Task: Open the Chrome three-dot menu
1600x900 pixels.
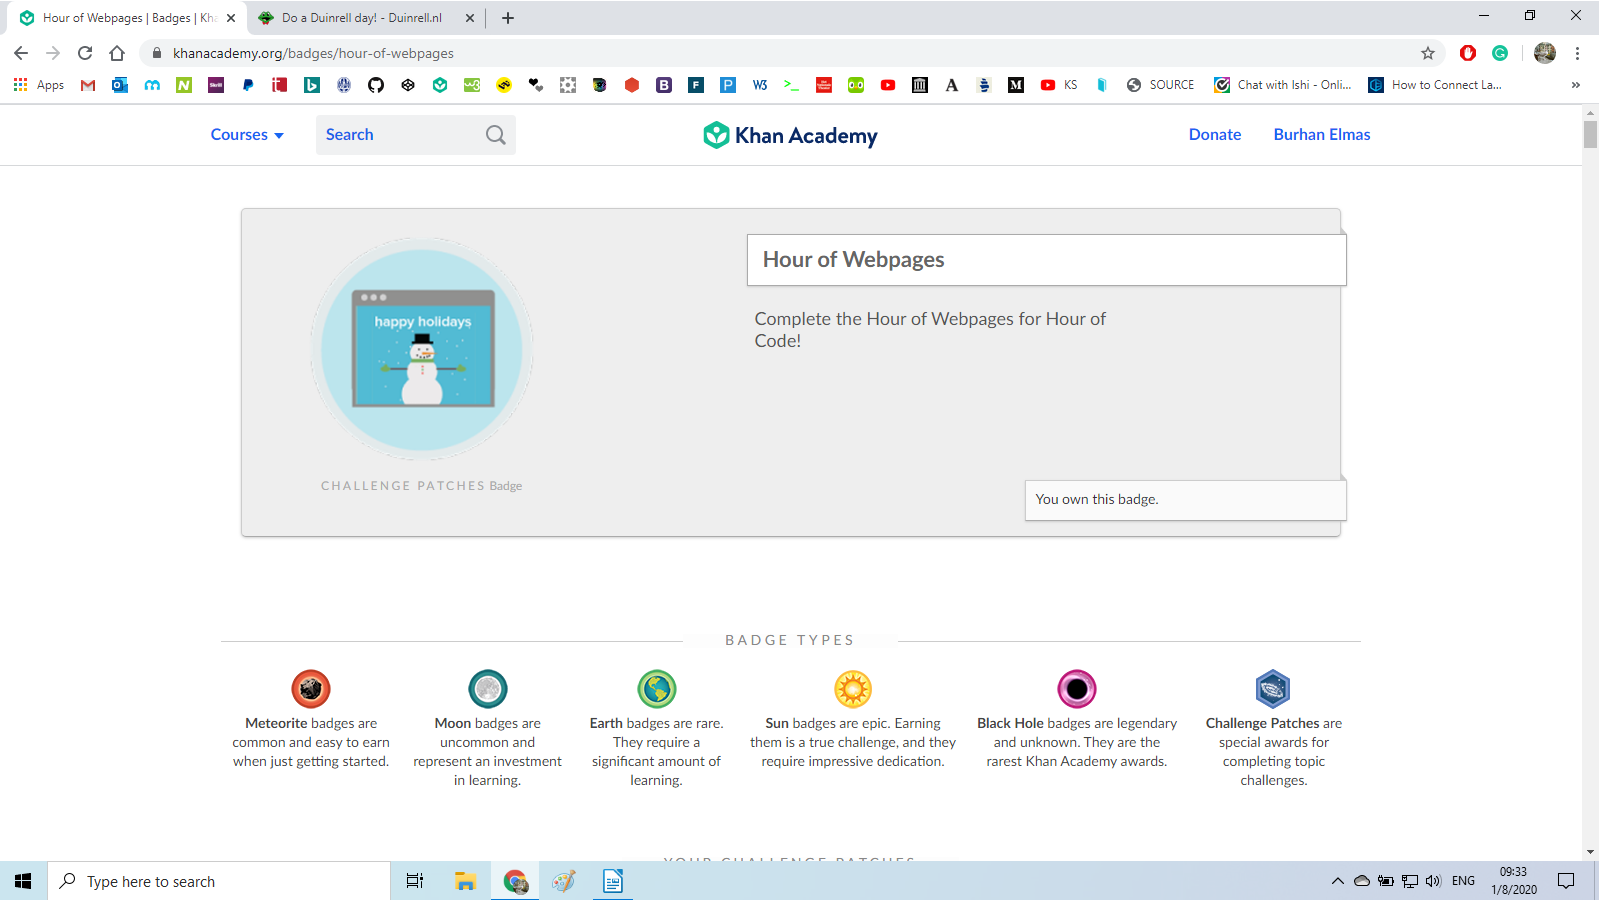Action: pos(1577,53)
